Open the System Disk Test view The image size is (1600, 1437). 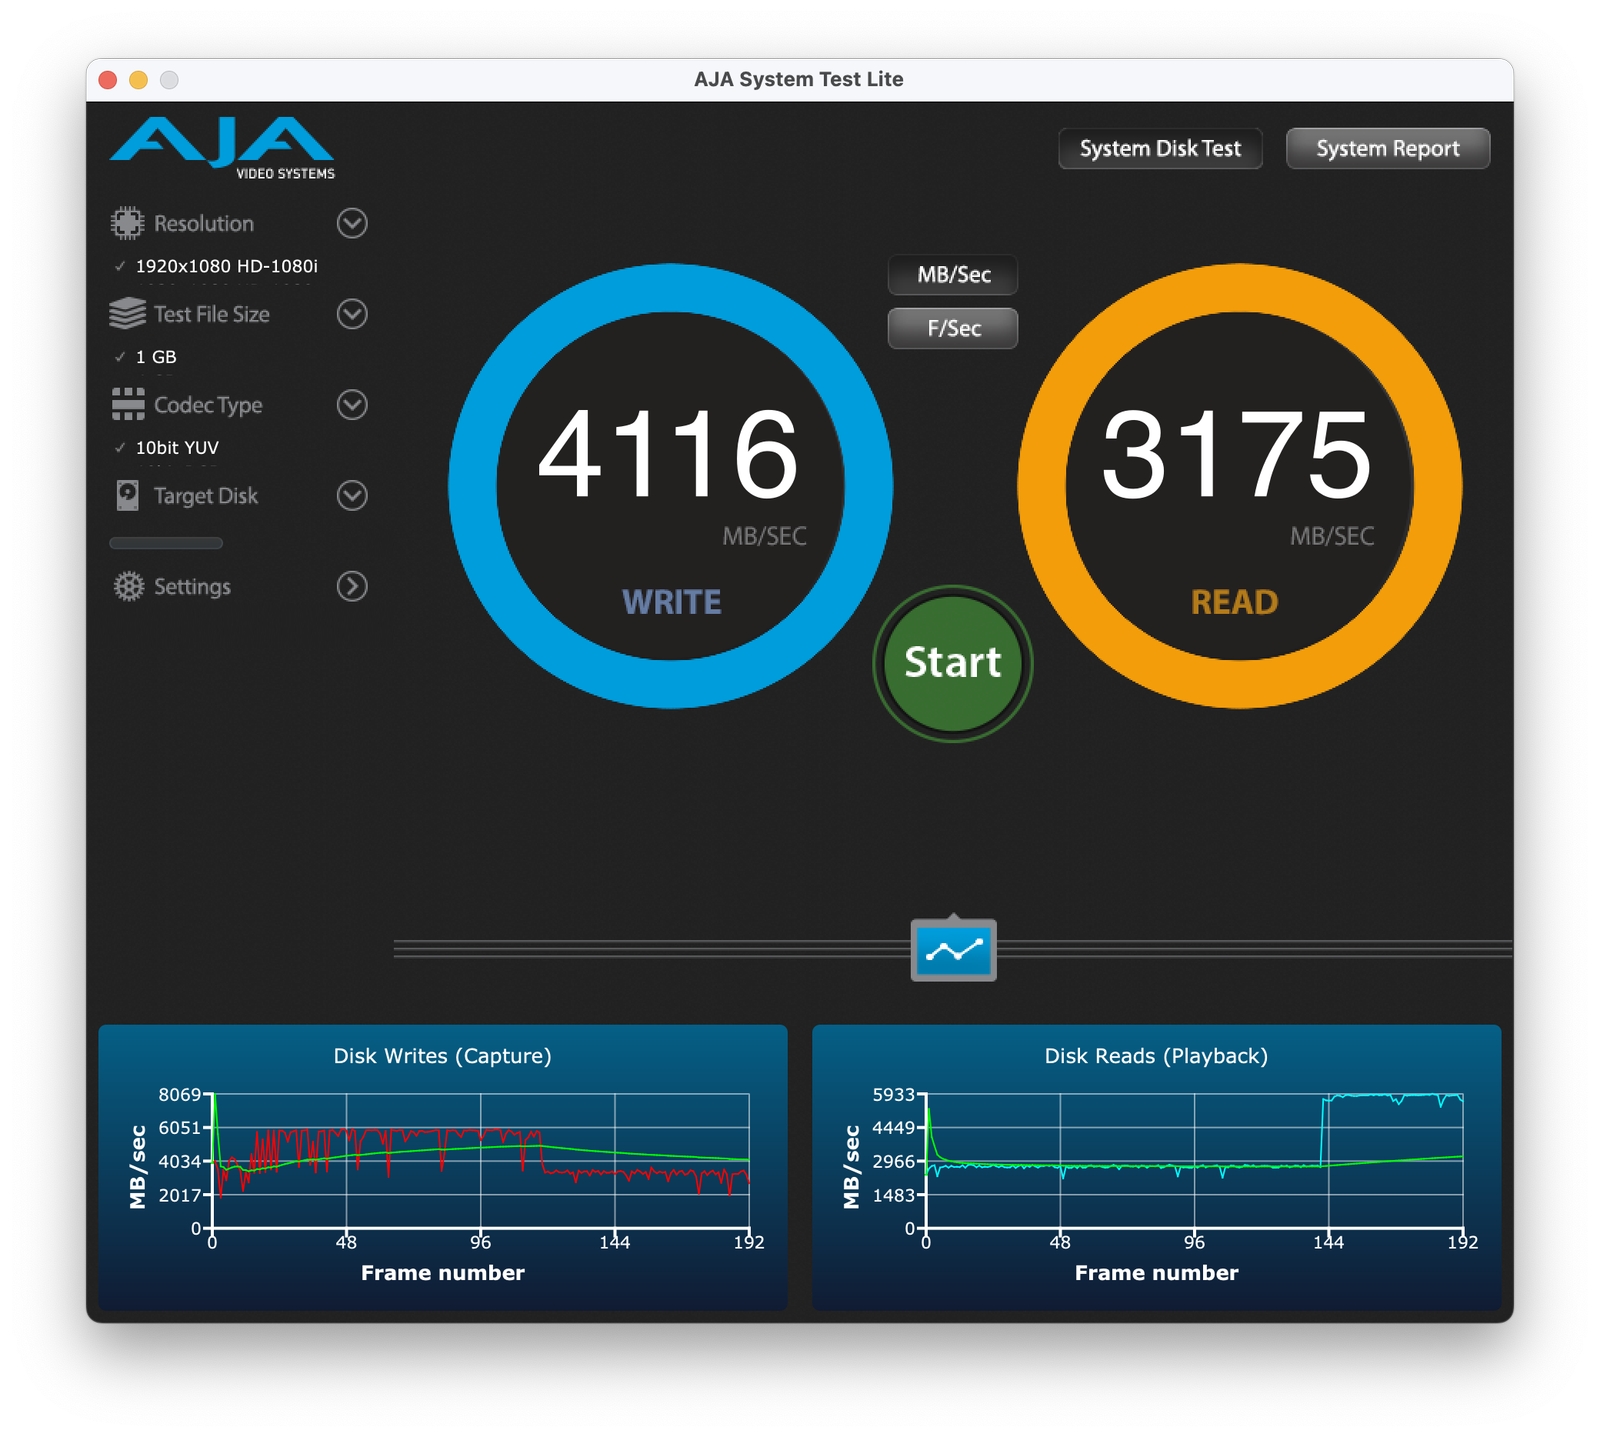(x=1160, y=149)
